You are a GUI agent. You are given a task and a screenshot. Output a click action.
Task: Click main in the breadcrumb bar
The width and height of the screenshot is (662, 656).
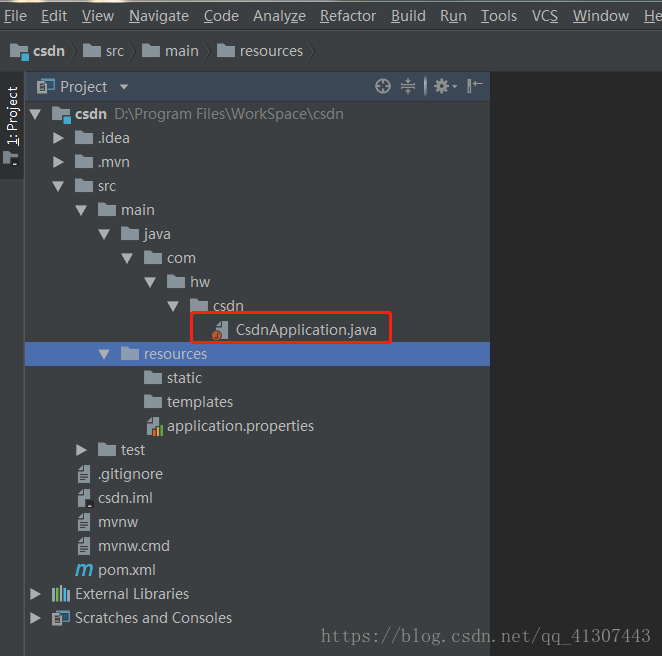pyautogui.click(x=182, y=51)
